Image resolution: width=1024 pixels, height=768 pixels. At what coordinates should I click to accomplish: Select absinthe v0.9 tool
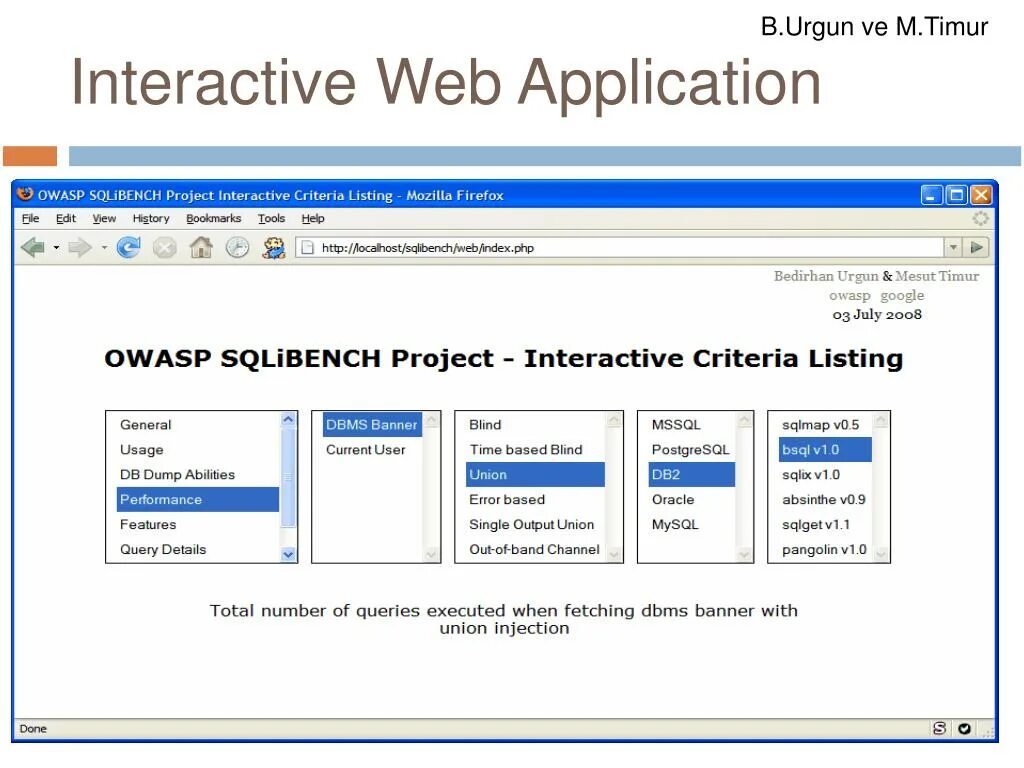pos(825,500)
